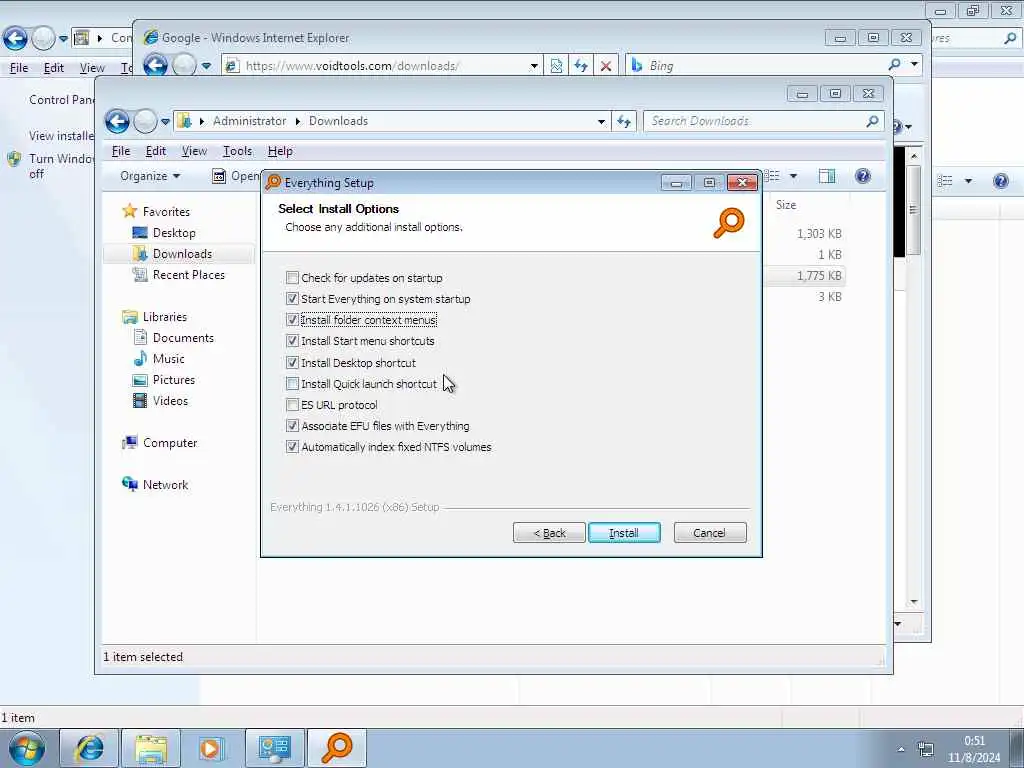Click search magnifier icon in Downloads window
The height and width of the screenshot is (768, 1024).
click(x=872, y=121)
